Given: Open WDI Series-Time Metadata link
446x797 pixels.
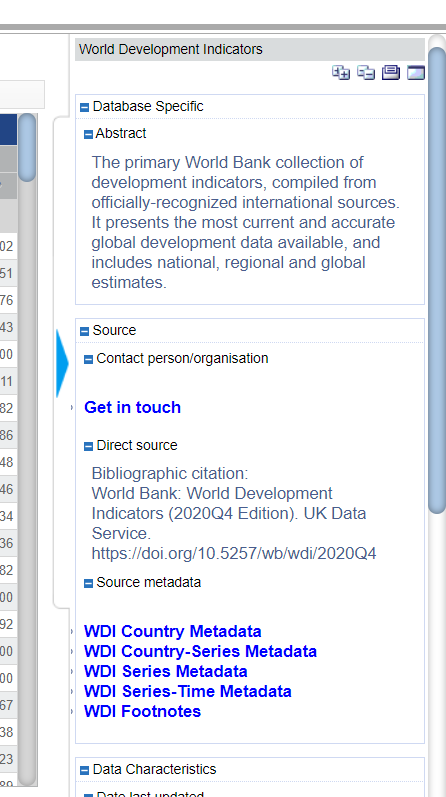Looking at the screenshot, I should 188,691.
